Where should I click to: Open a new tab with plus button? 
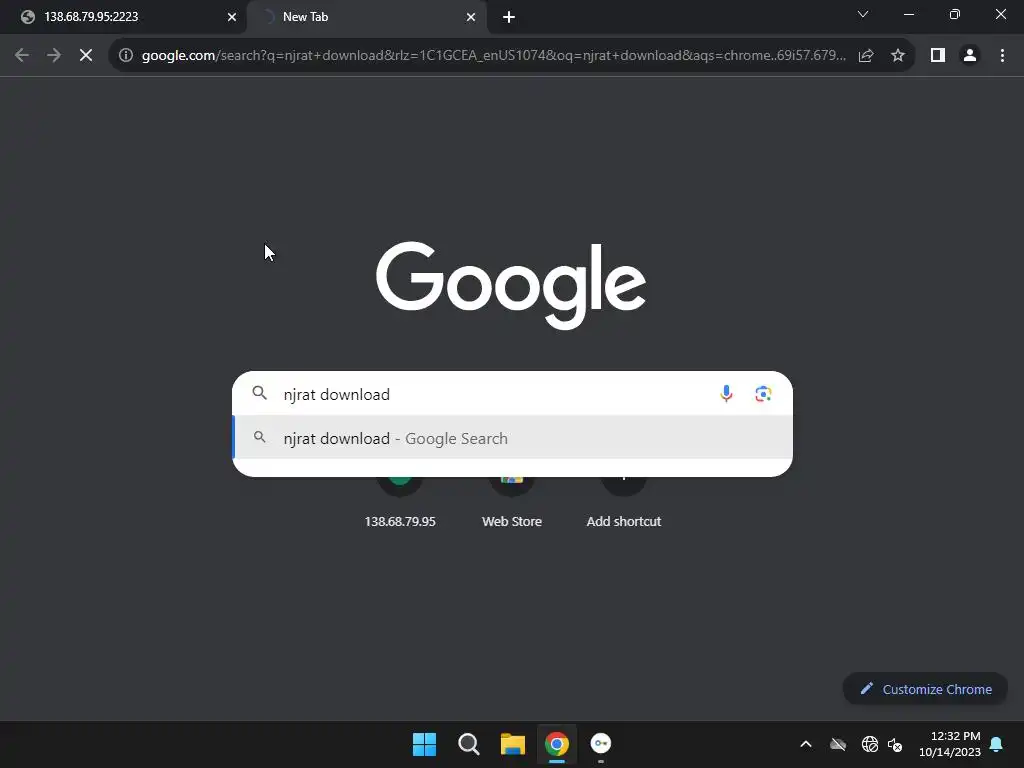509,17
